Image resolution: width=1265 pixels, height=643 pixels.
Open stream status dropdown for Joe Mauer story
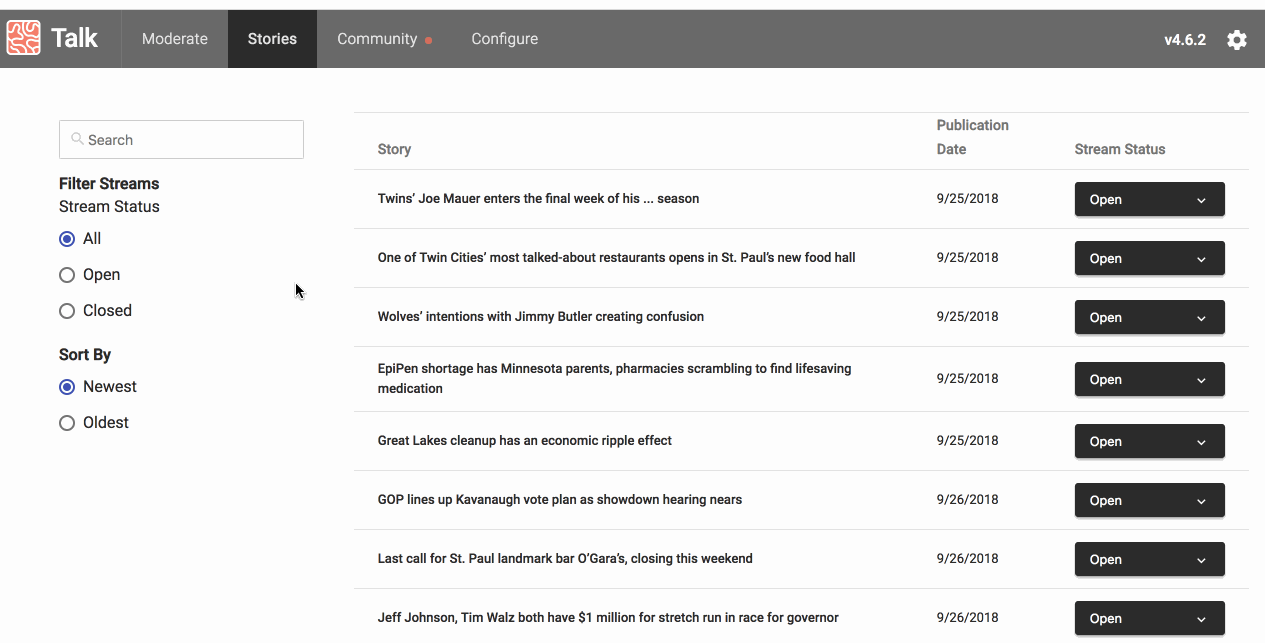pyautogui.click(x=1149, y=199)
